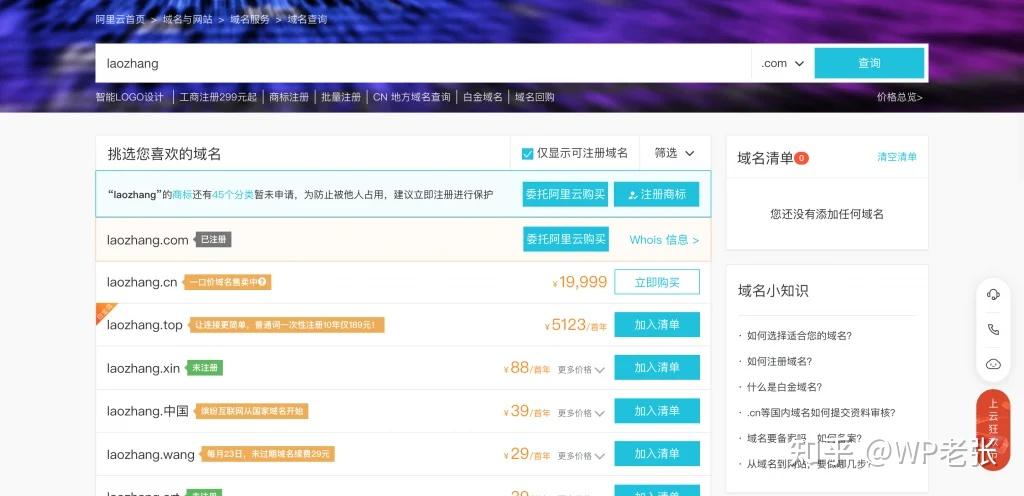This screenshot has height=496, width=1024.
Task: Open CN 地方域名查询 link
Action: pos(411,97)
